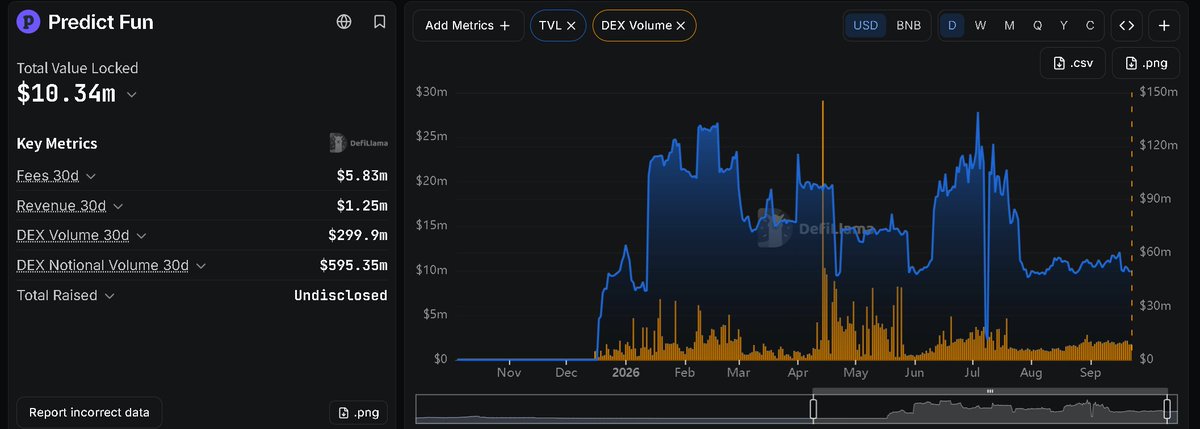Viewport: 1200px width, 429px height.
Task: Click the tall orange April volume spike
Action: tap(822, 230)
